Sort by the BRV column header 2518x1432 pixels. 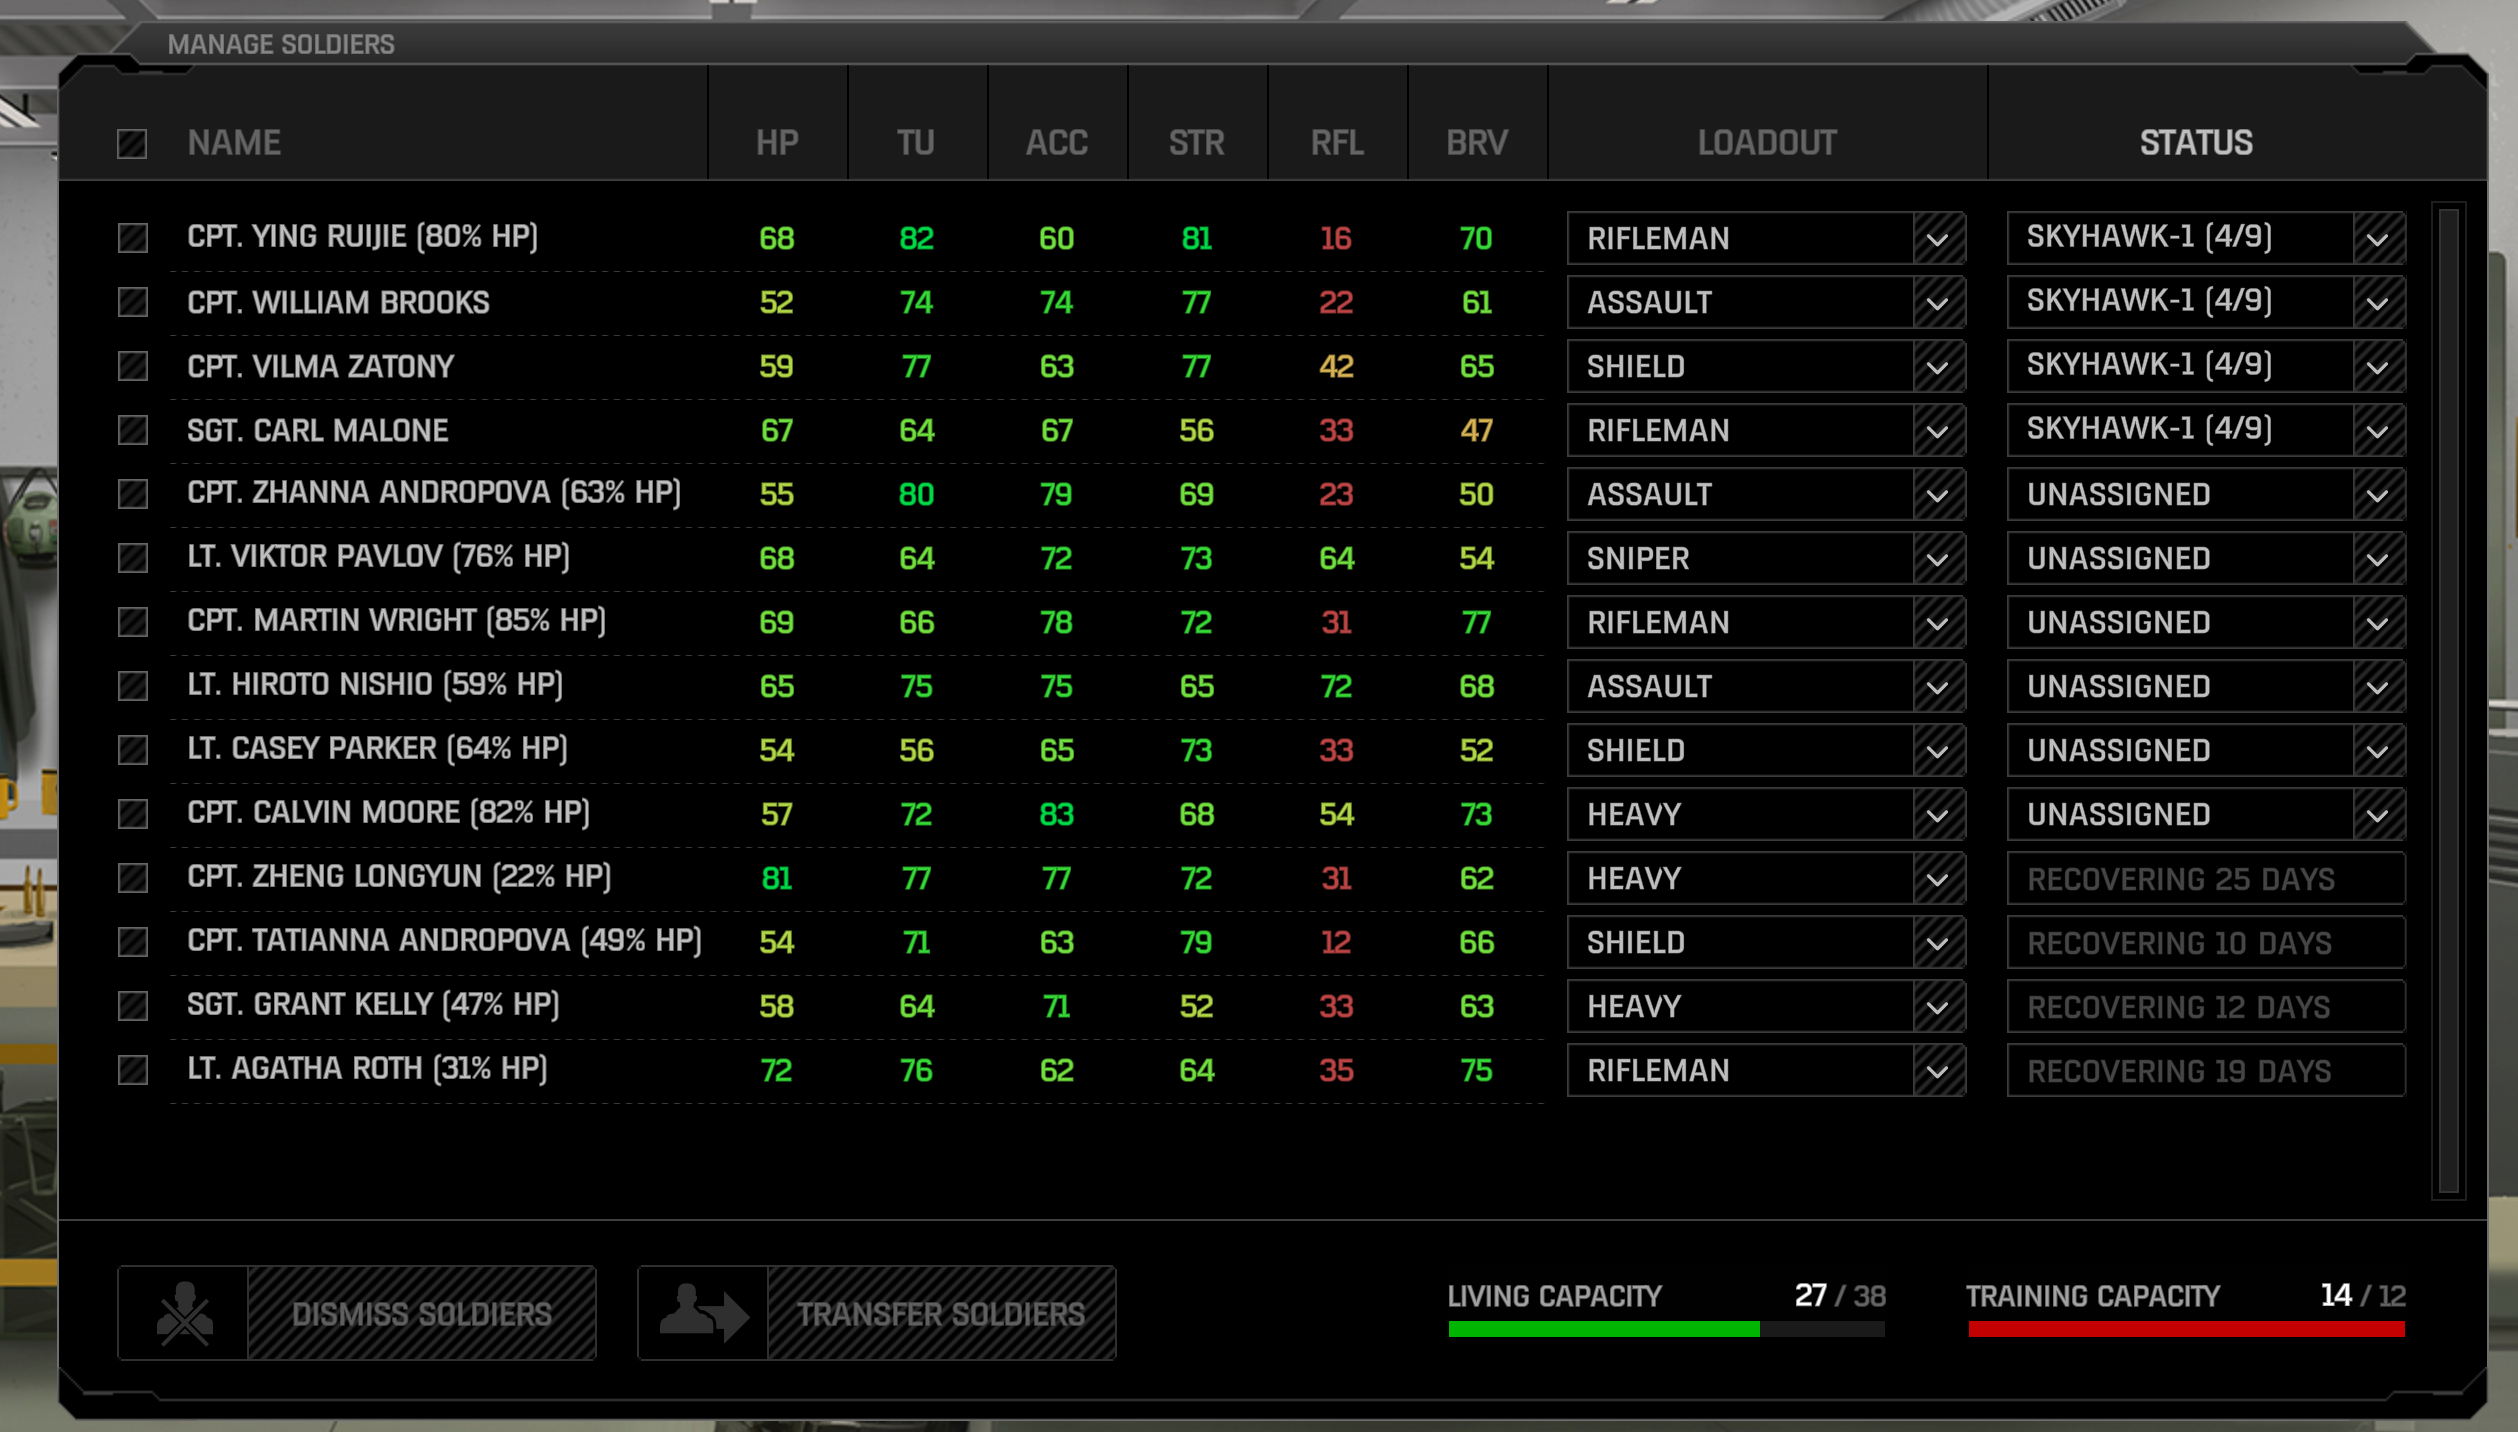pyautogui.click(x=1477, y=143)
